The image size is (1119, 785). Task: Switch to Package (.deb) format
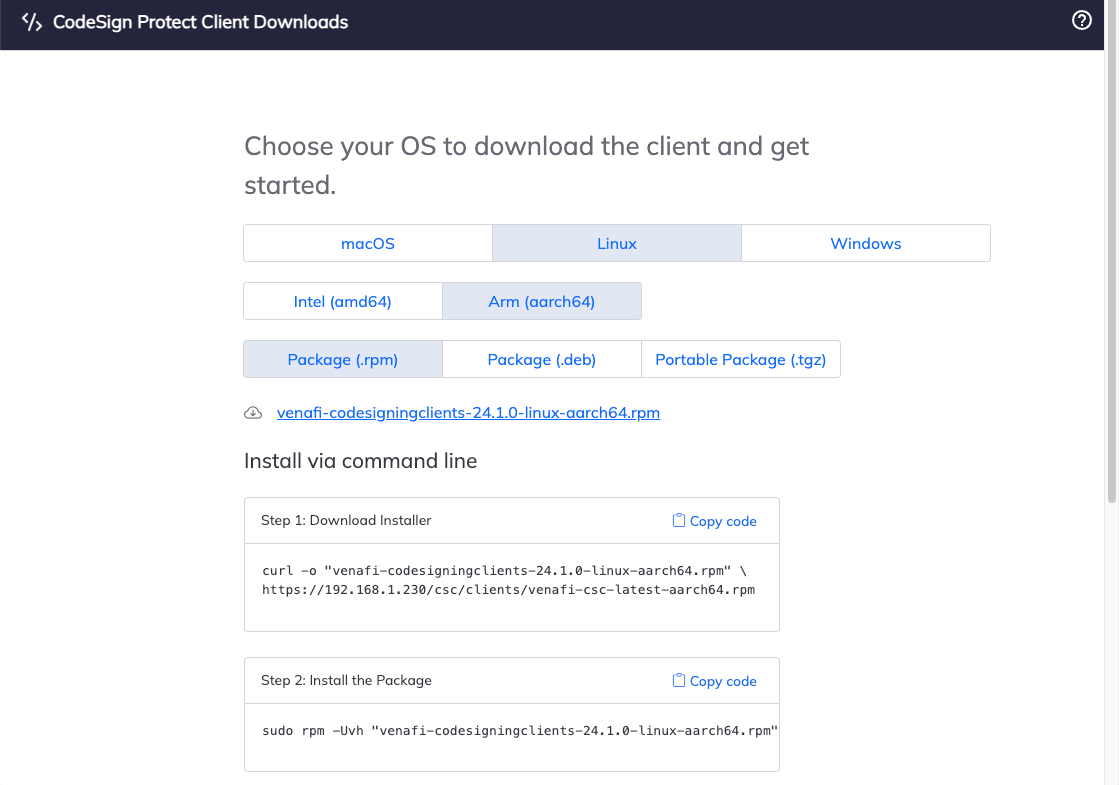pyautogui.click(x=541, y=359)
